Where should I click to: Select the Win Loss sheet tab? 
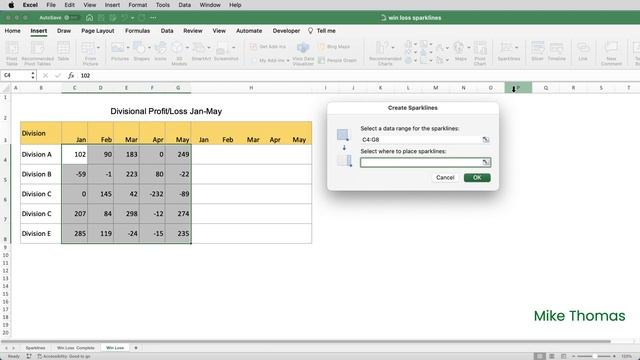click(115, 348)
